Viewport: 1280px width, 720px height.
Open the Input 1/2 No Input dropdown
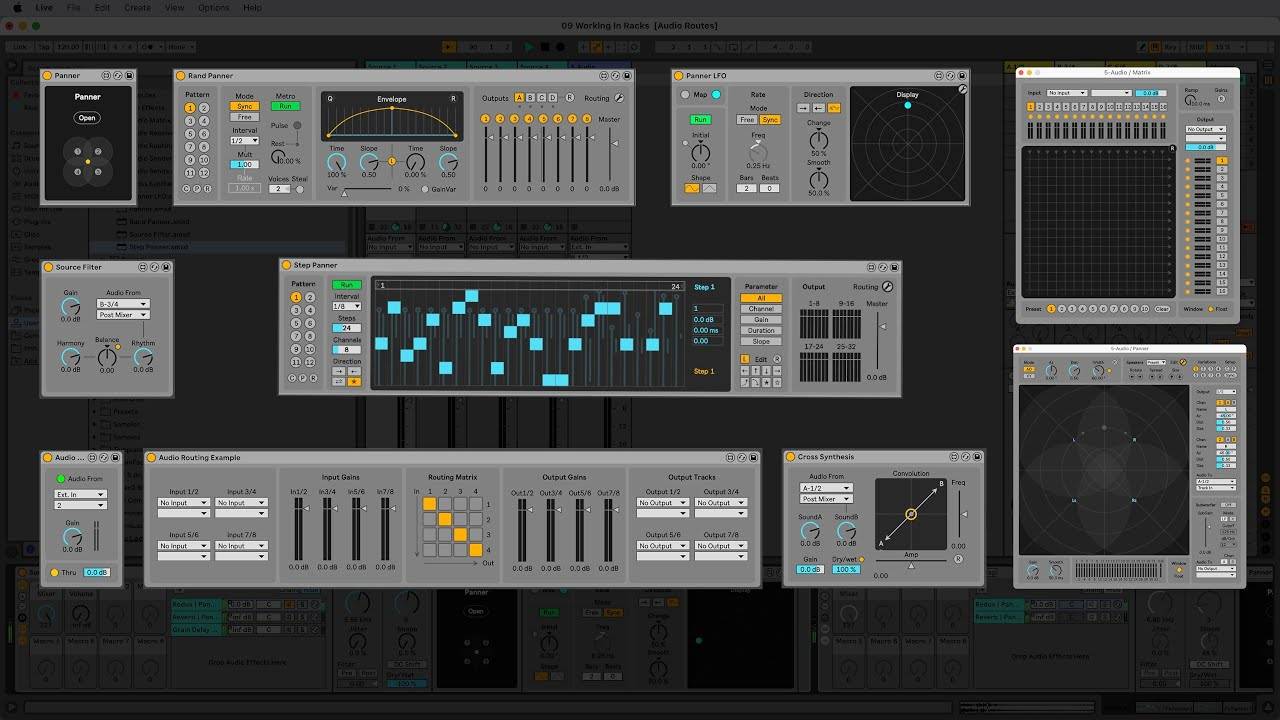coord(183,503)
